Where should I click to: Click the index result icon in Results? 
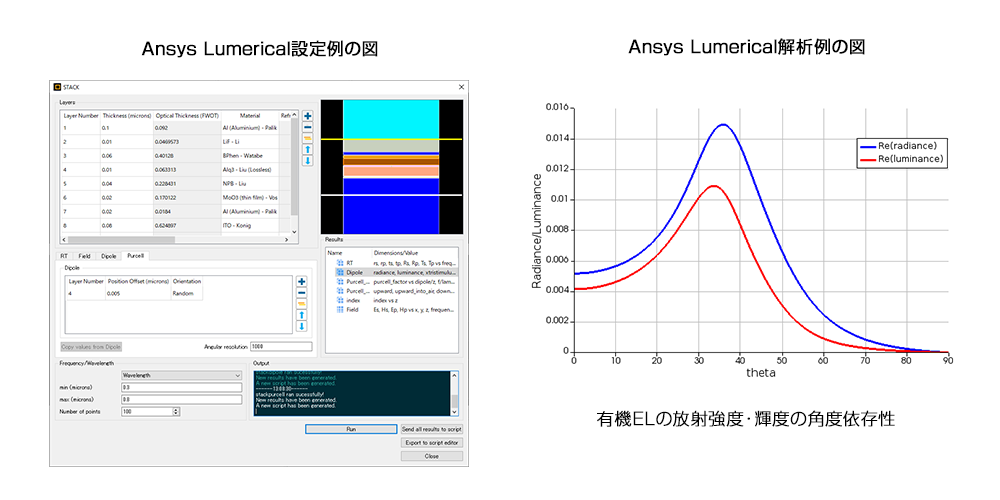pyautogui.click(x=340, y=300)
